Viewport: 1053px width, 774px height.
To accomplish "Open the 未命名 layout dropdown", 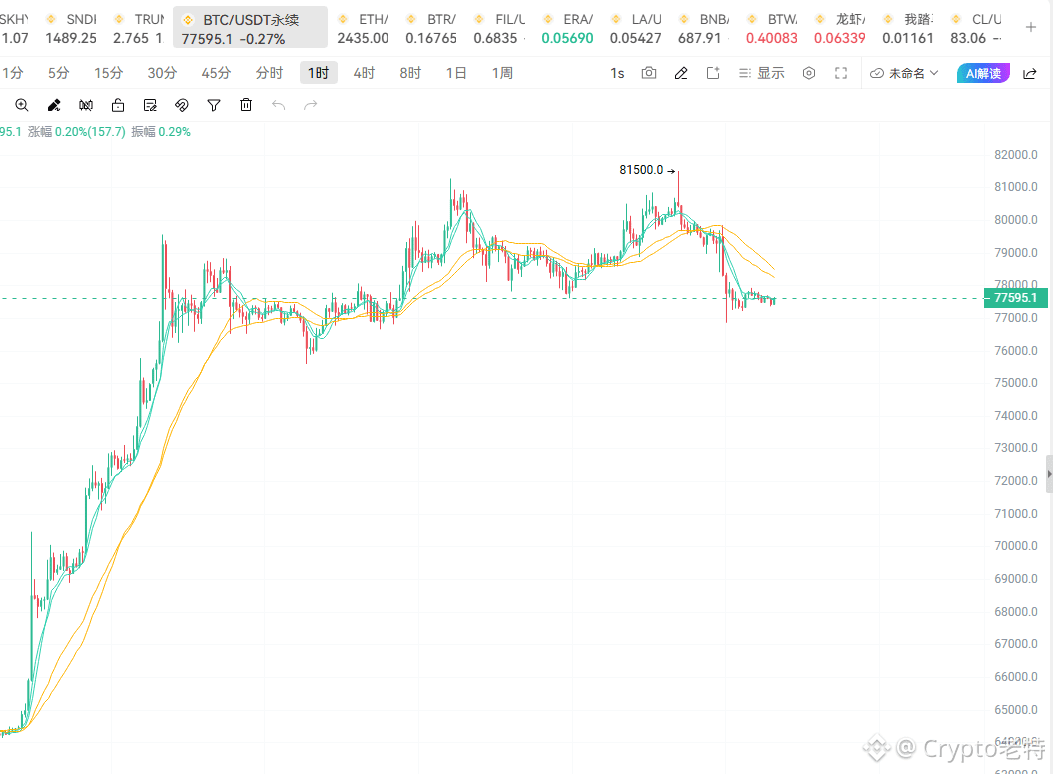I will click(904, 73).
